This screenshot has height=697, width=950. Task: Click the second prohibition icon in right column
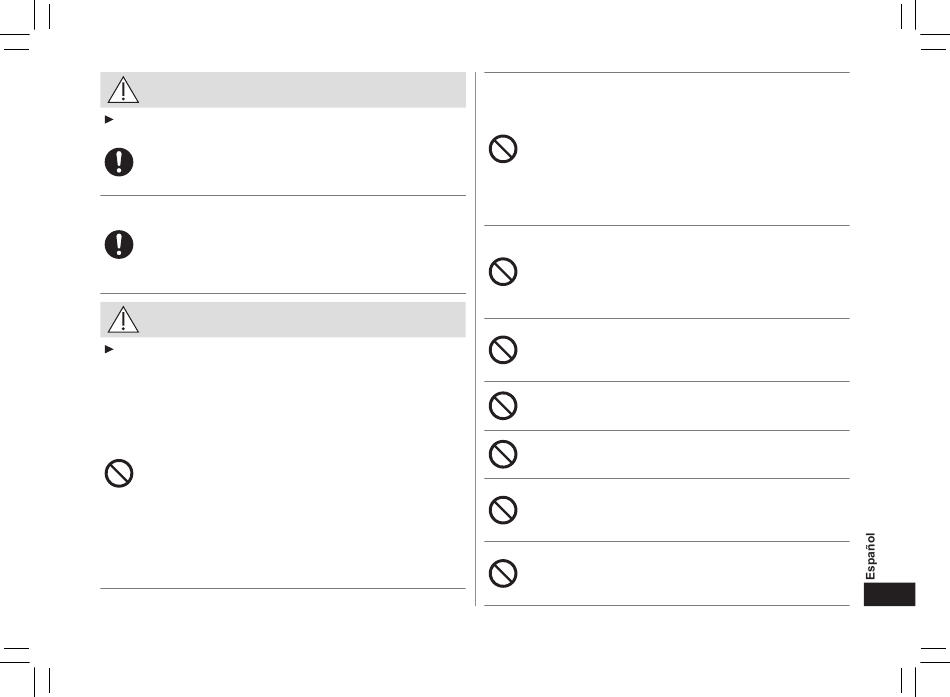503,272
